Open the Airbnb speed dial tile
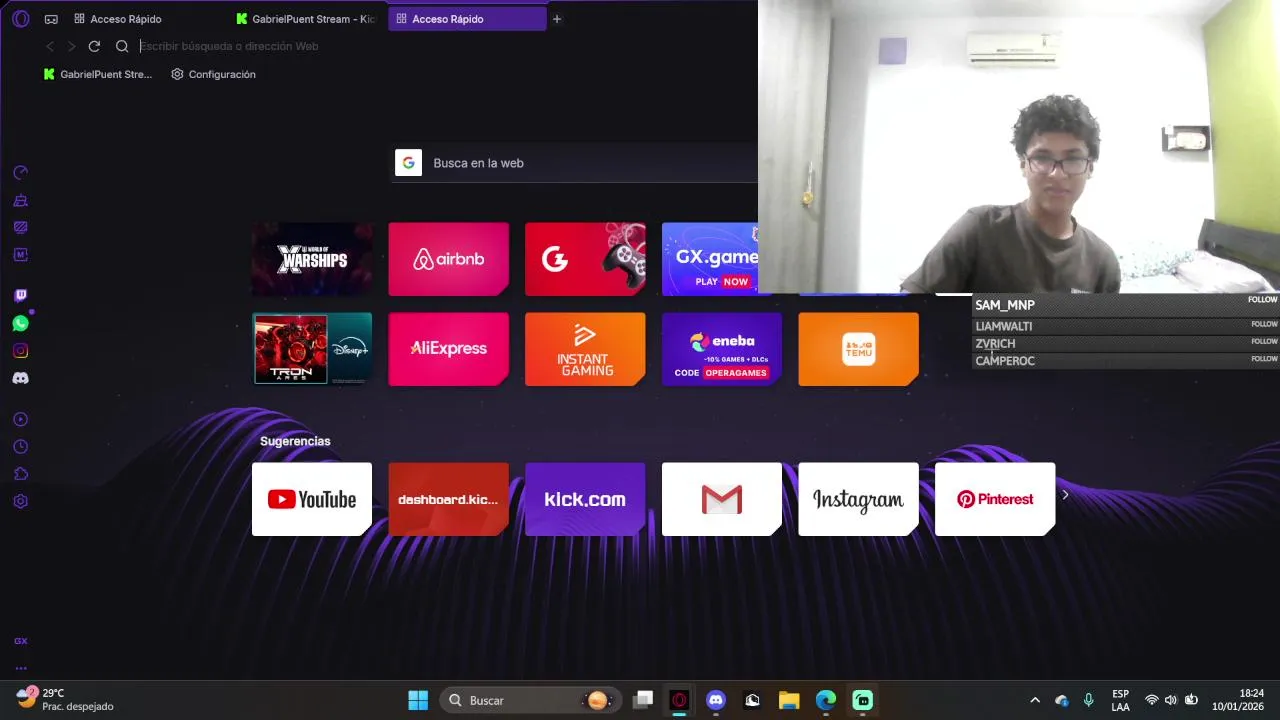 [x=448, y=259]
